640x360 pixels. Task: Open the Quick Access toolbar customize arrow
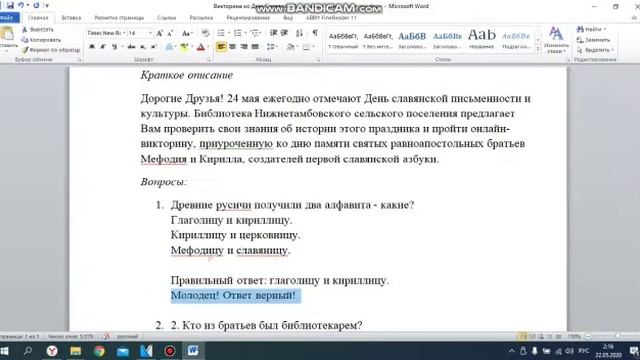(47, 6)
